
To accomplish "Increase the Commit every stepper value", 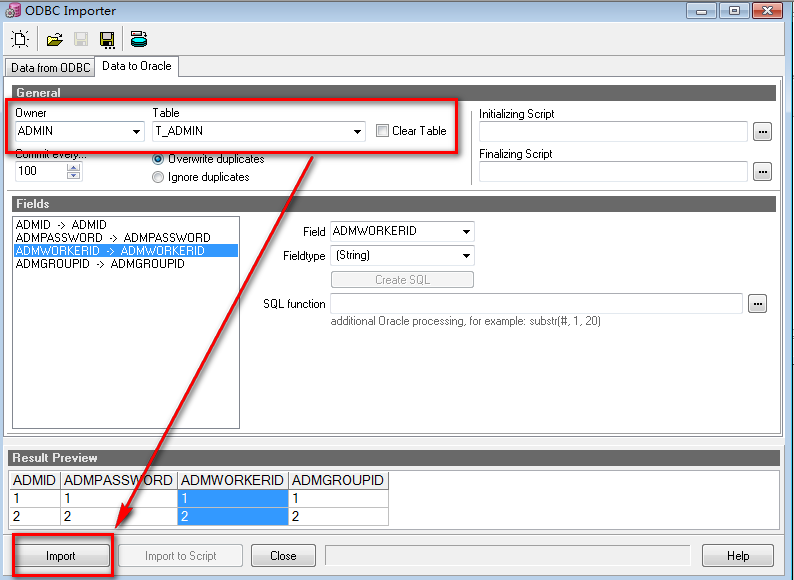I will (x=74, y=167).
